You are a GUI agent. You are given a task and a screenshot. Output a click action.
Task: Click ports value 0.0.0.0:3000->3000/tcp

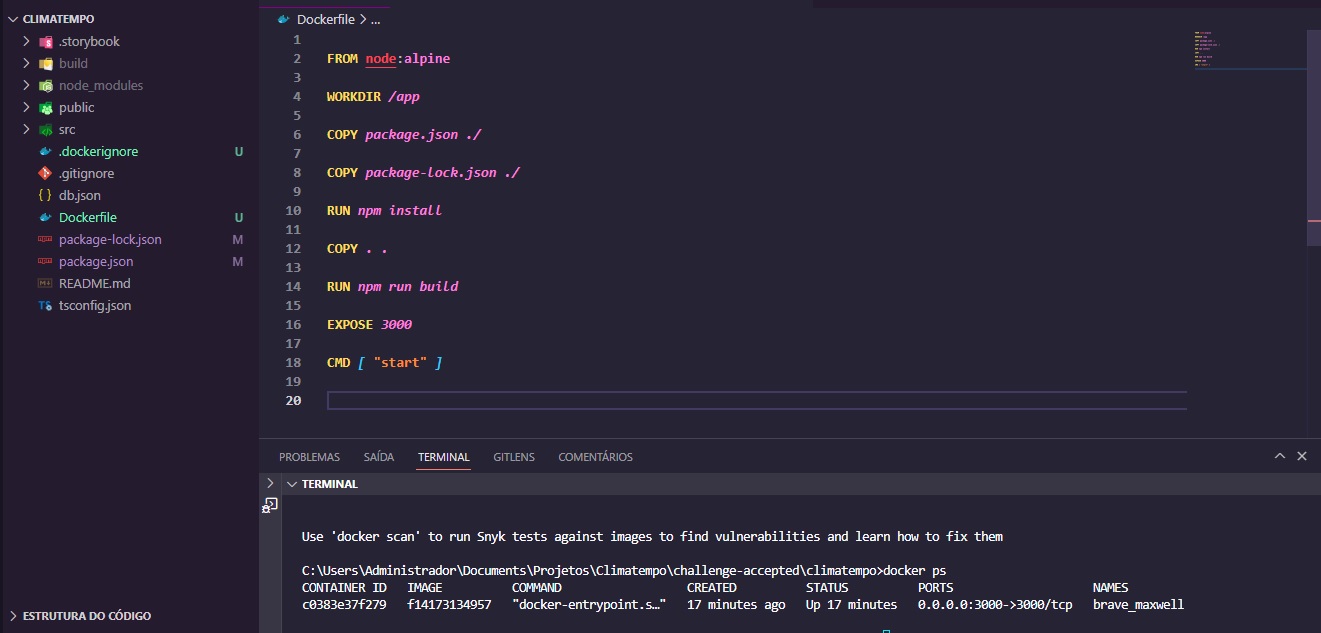(x=995, y=605)
